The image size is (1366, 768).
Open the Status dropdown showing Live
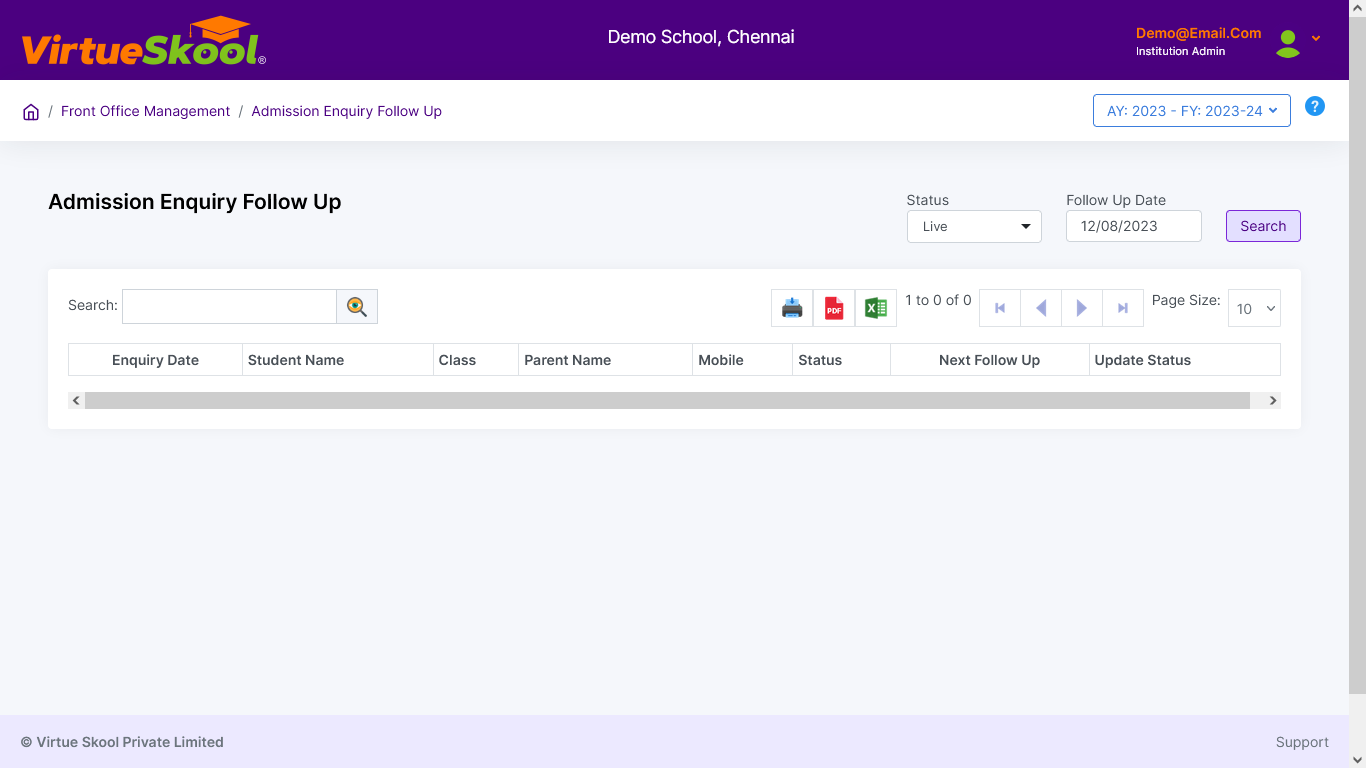pyautogui.click(x=974, y=226)
